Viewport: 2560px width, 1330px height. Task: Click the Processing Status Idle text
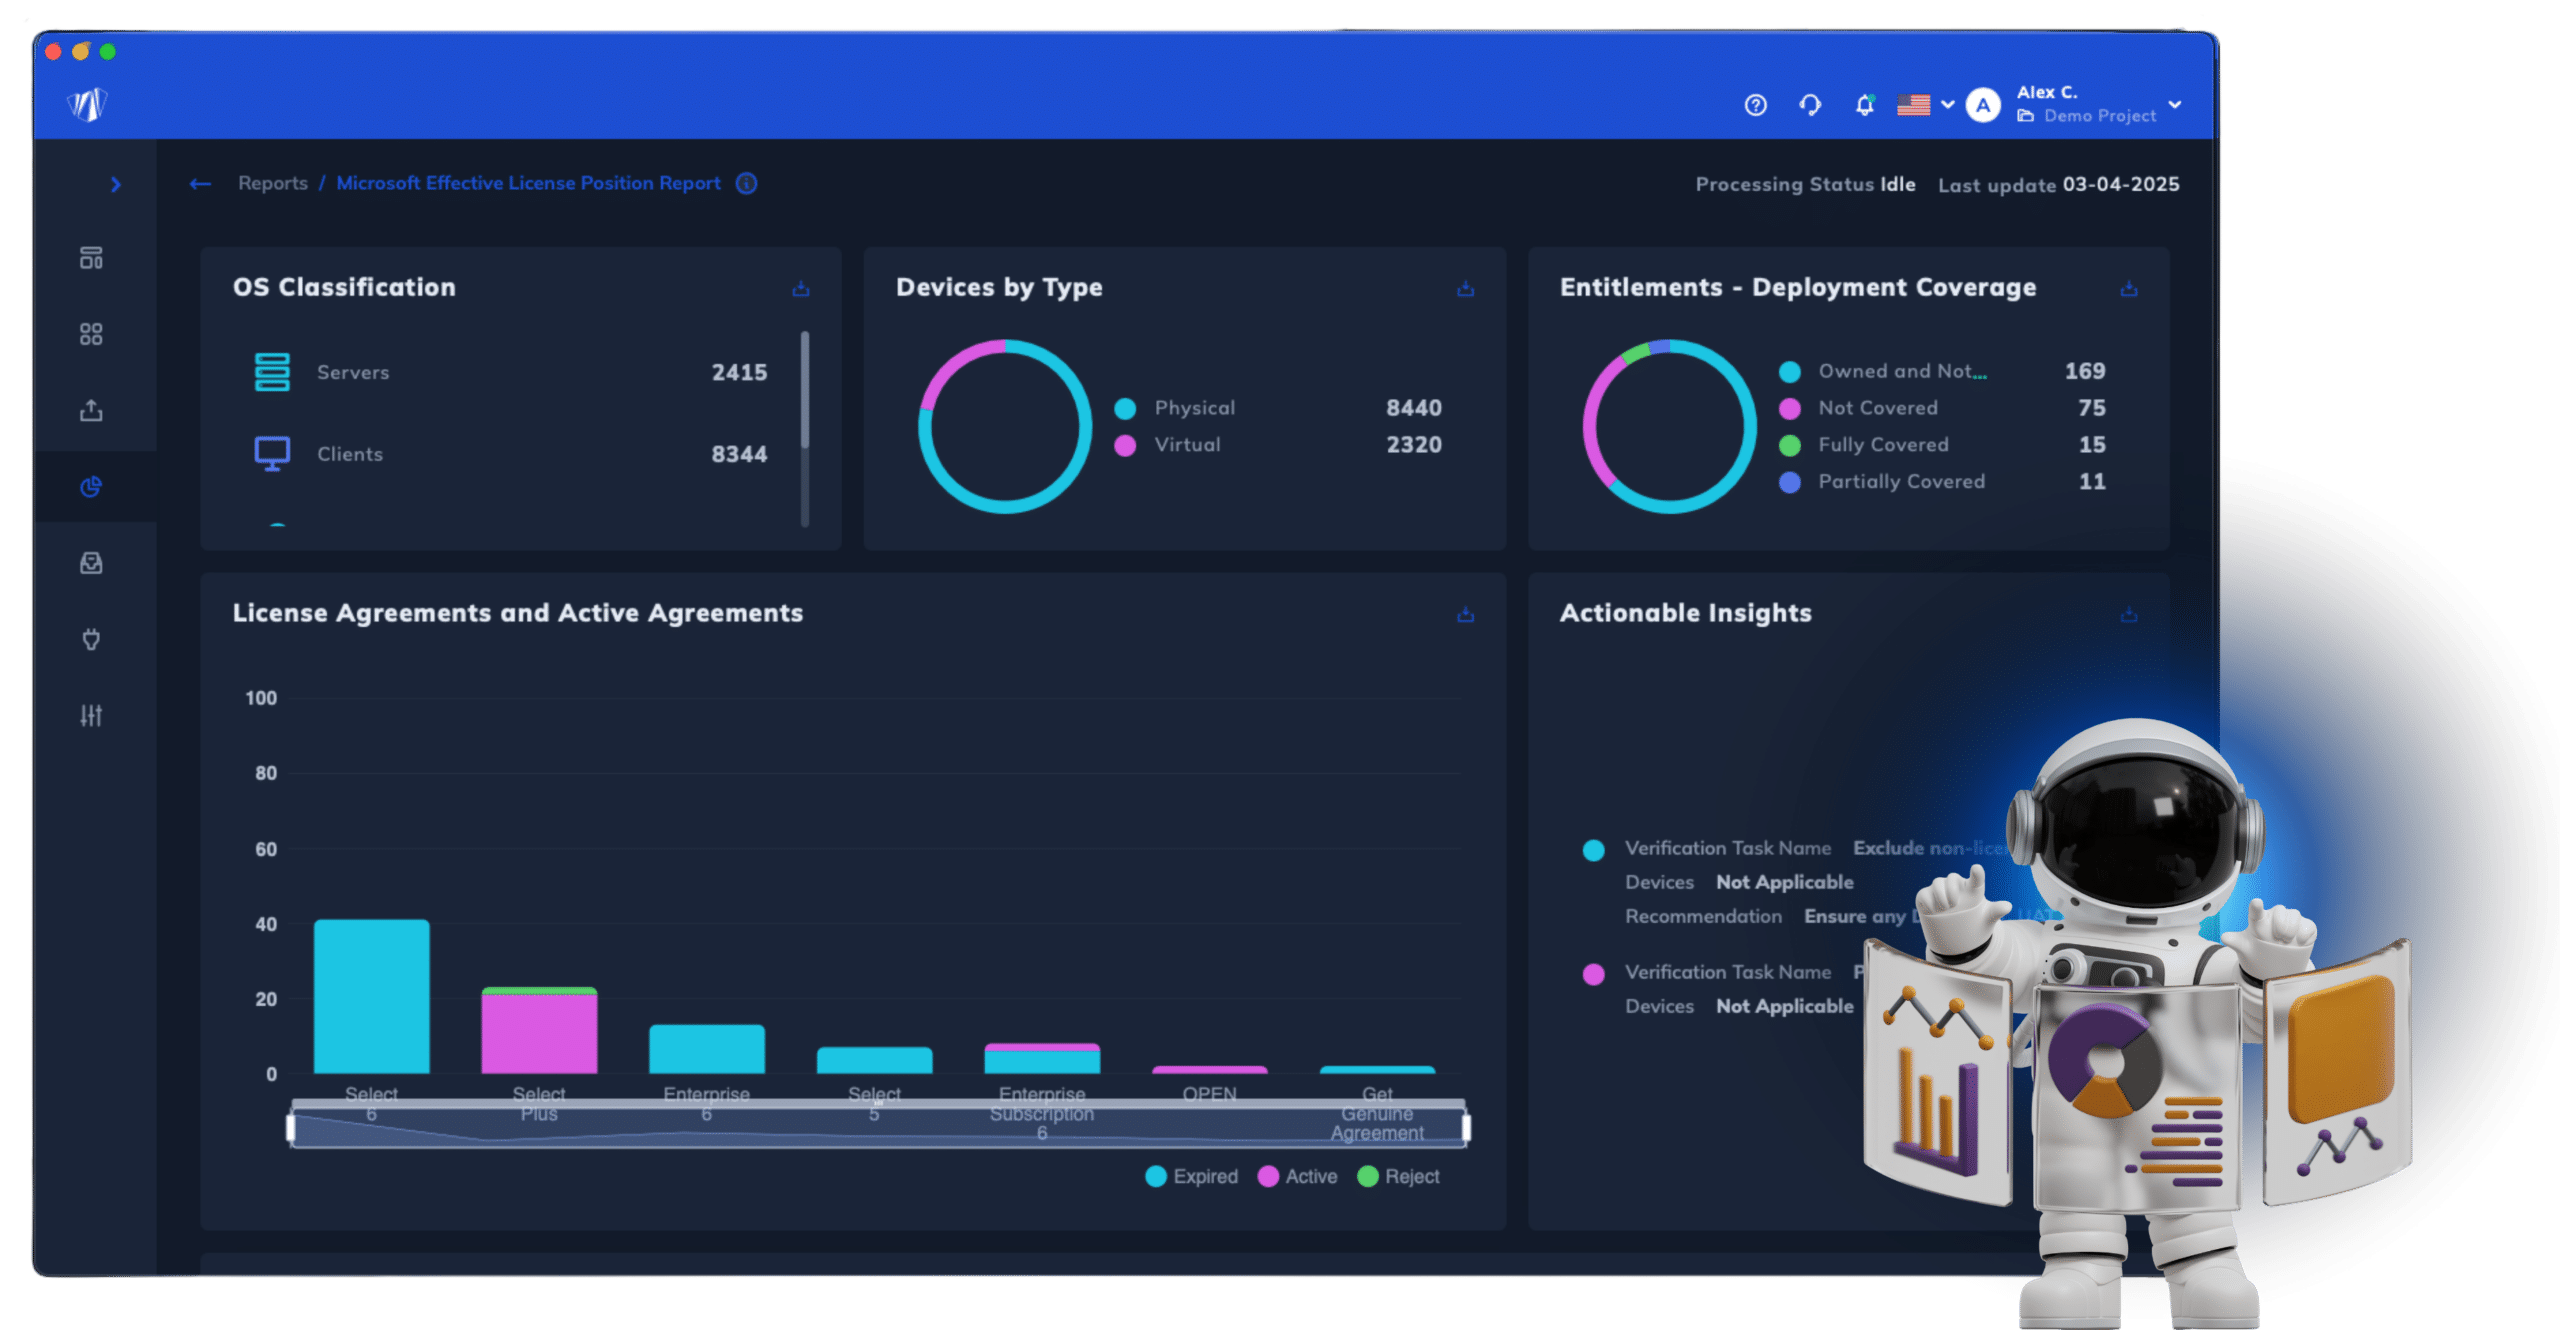(x=1805, y=184)
